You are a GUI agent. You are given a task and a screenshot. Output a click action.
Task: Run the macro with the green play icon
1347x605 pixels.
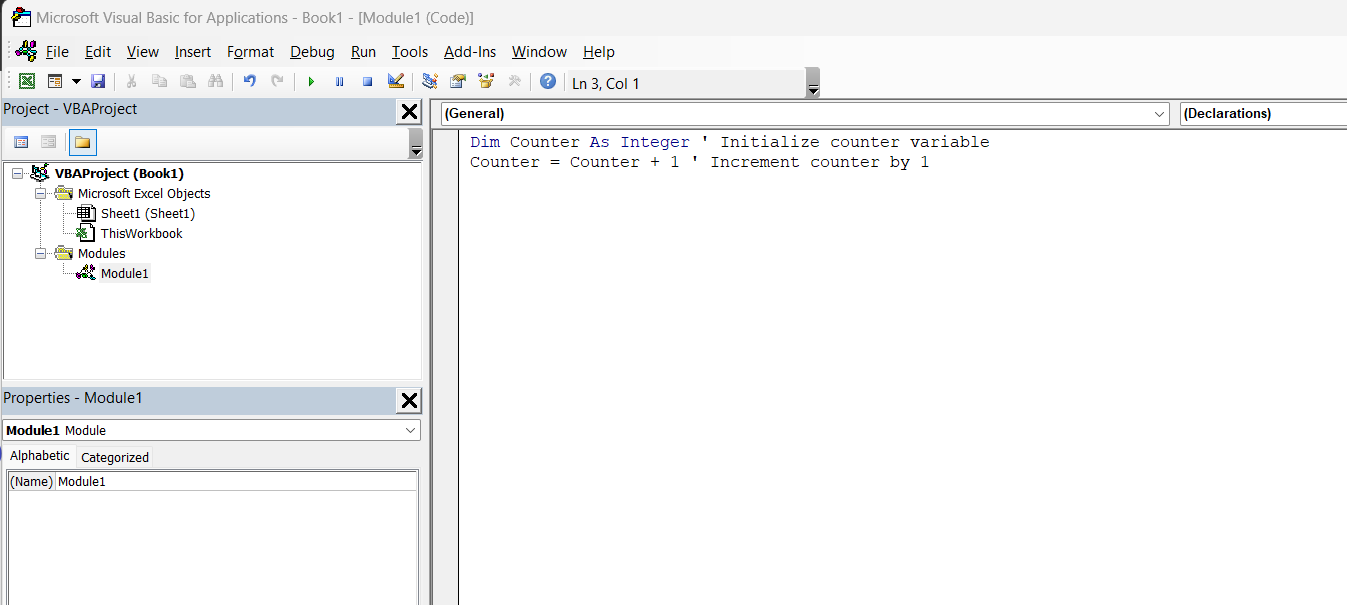tap(311, 82)
